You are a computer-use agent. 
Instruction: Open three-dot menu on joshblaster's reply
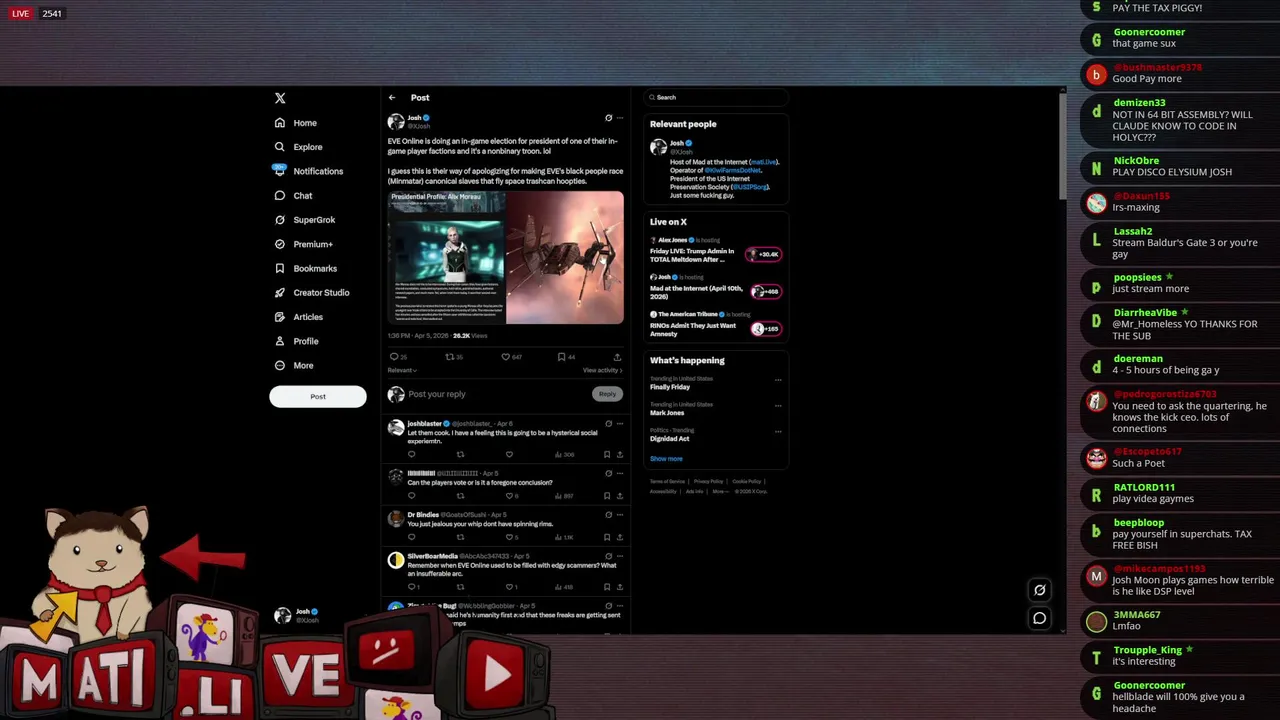click(620, 424)
